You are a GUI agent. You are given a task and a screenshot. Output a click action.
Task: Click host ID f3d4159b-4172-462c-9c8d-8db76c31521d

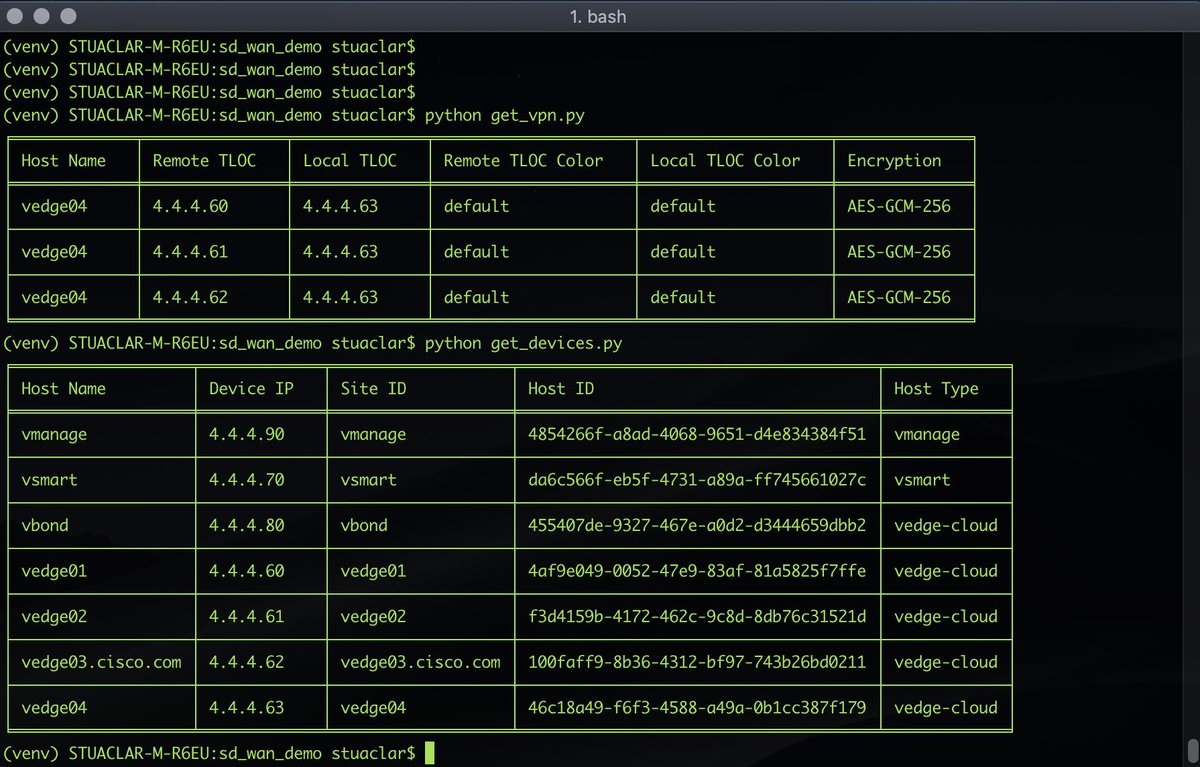[x=696, y=616]
